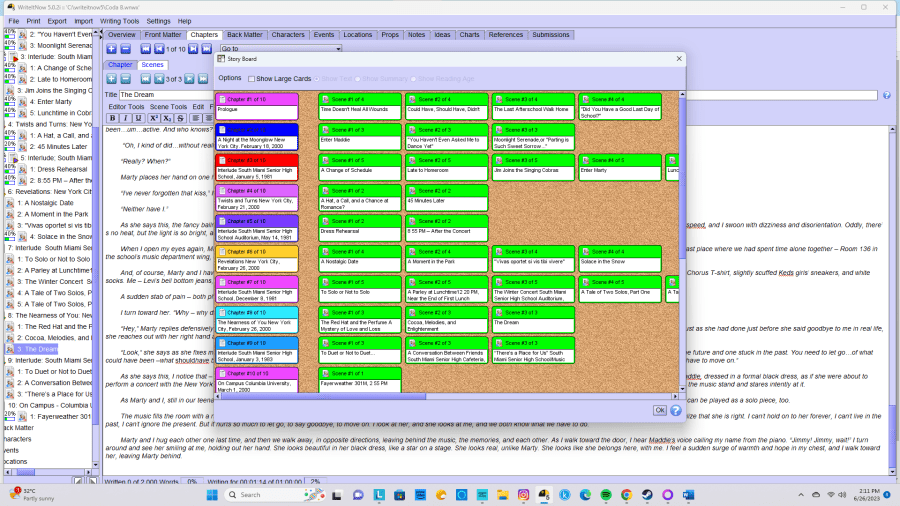
Task: Open the Submissions tab
Action: point(550,35)
